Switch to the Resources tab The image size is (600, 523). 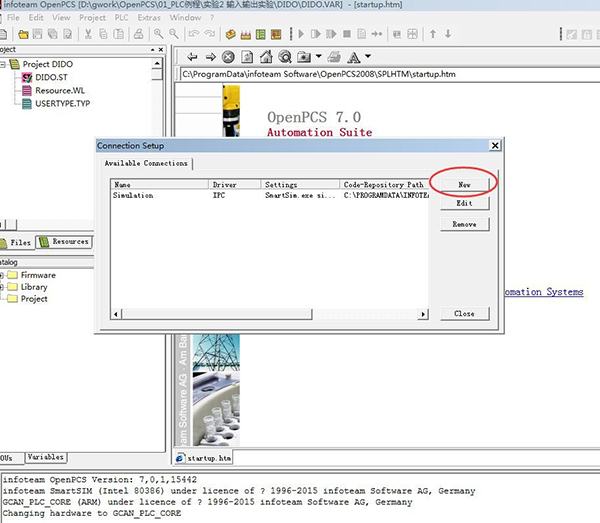click(64, 241)
